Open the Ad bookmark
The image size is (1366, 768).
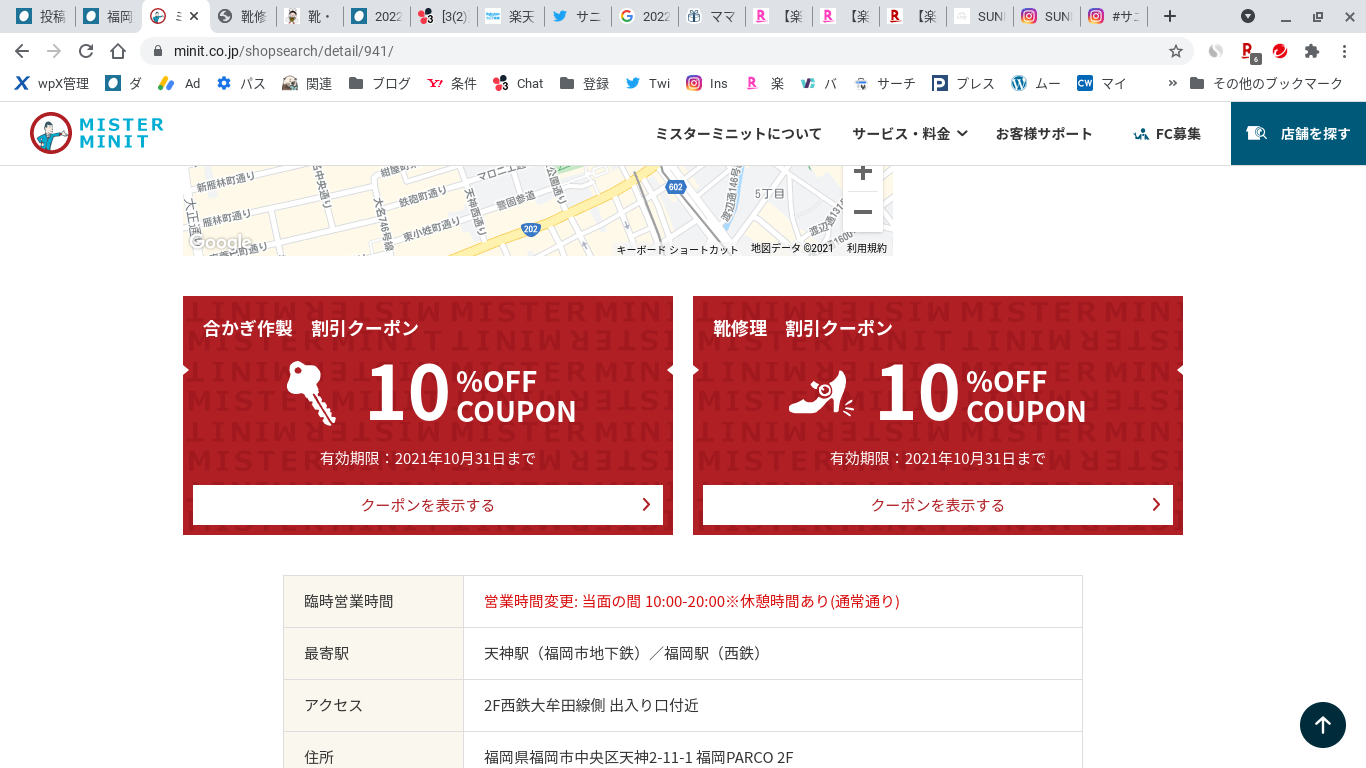pos(180,84)
